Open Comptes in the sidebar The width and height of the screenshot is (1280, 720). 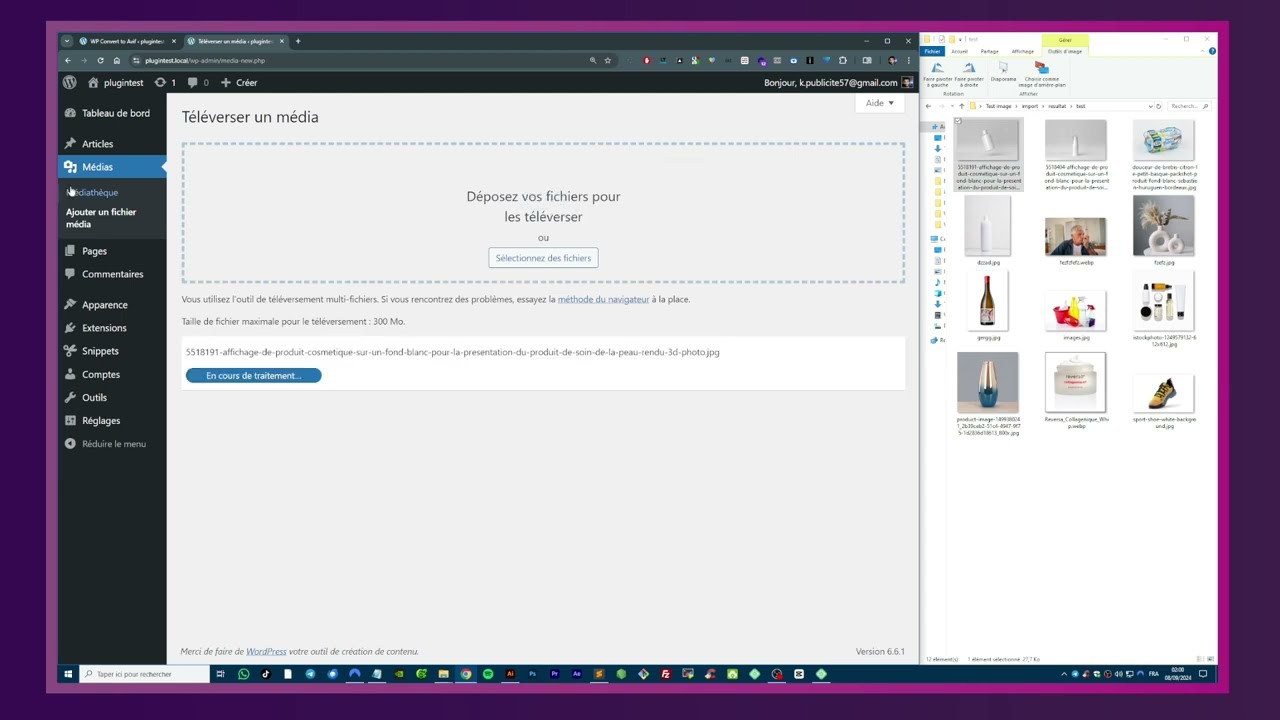[x=112, y=374]
